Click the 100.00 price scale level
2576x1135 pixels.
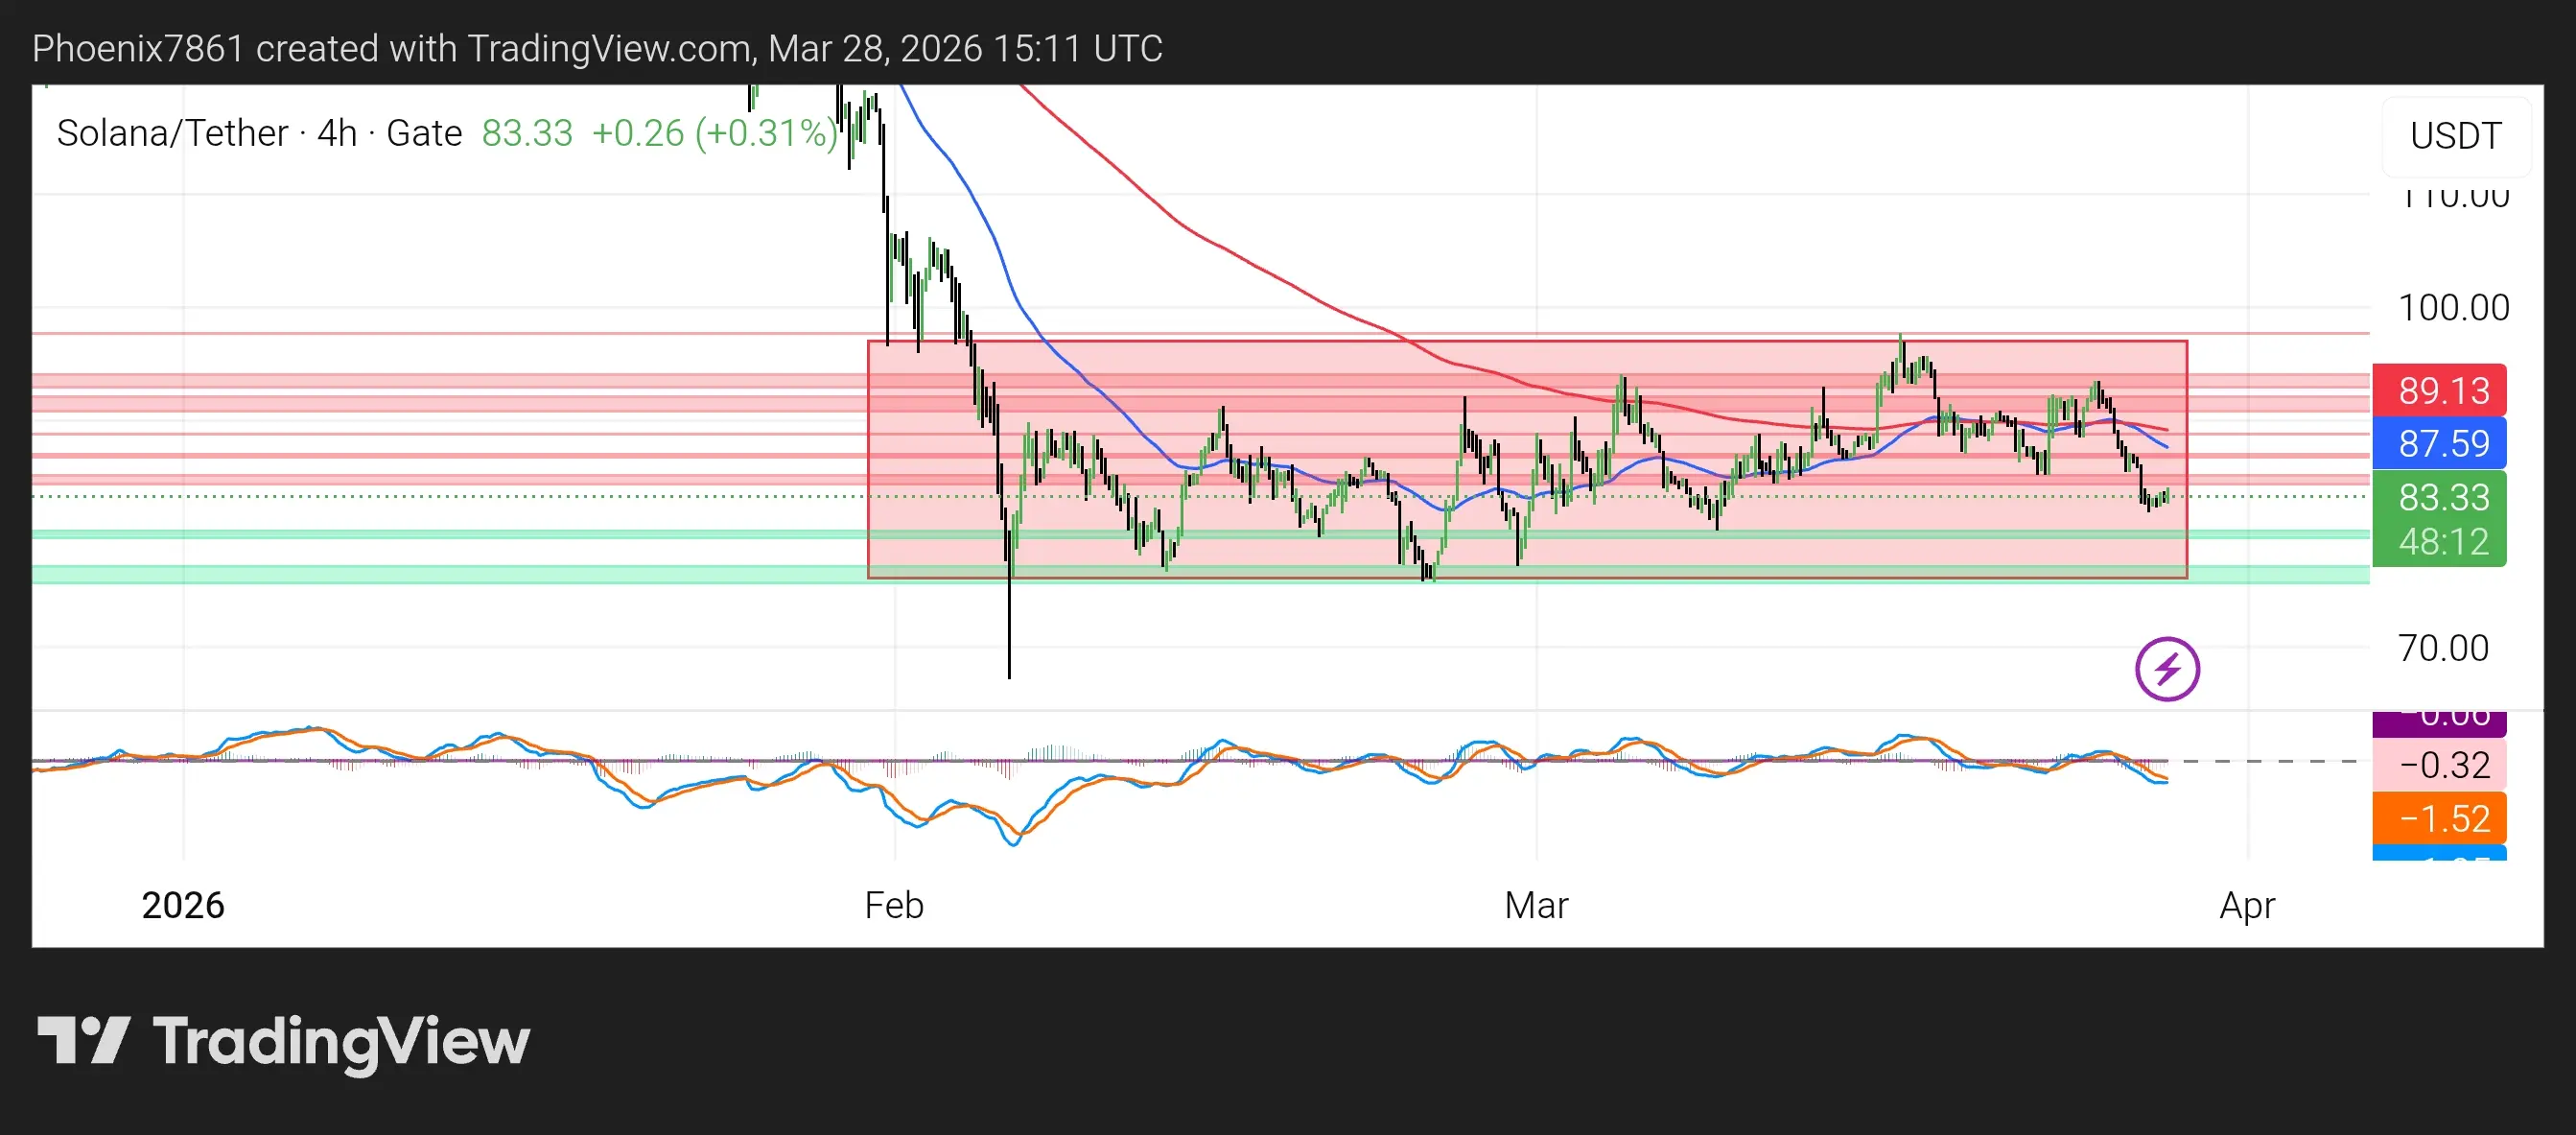tap(2453, 307)
